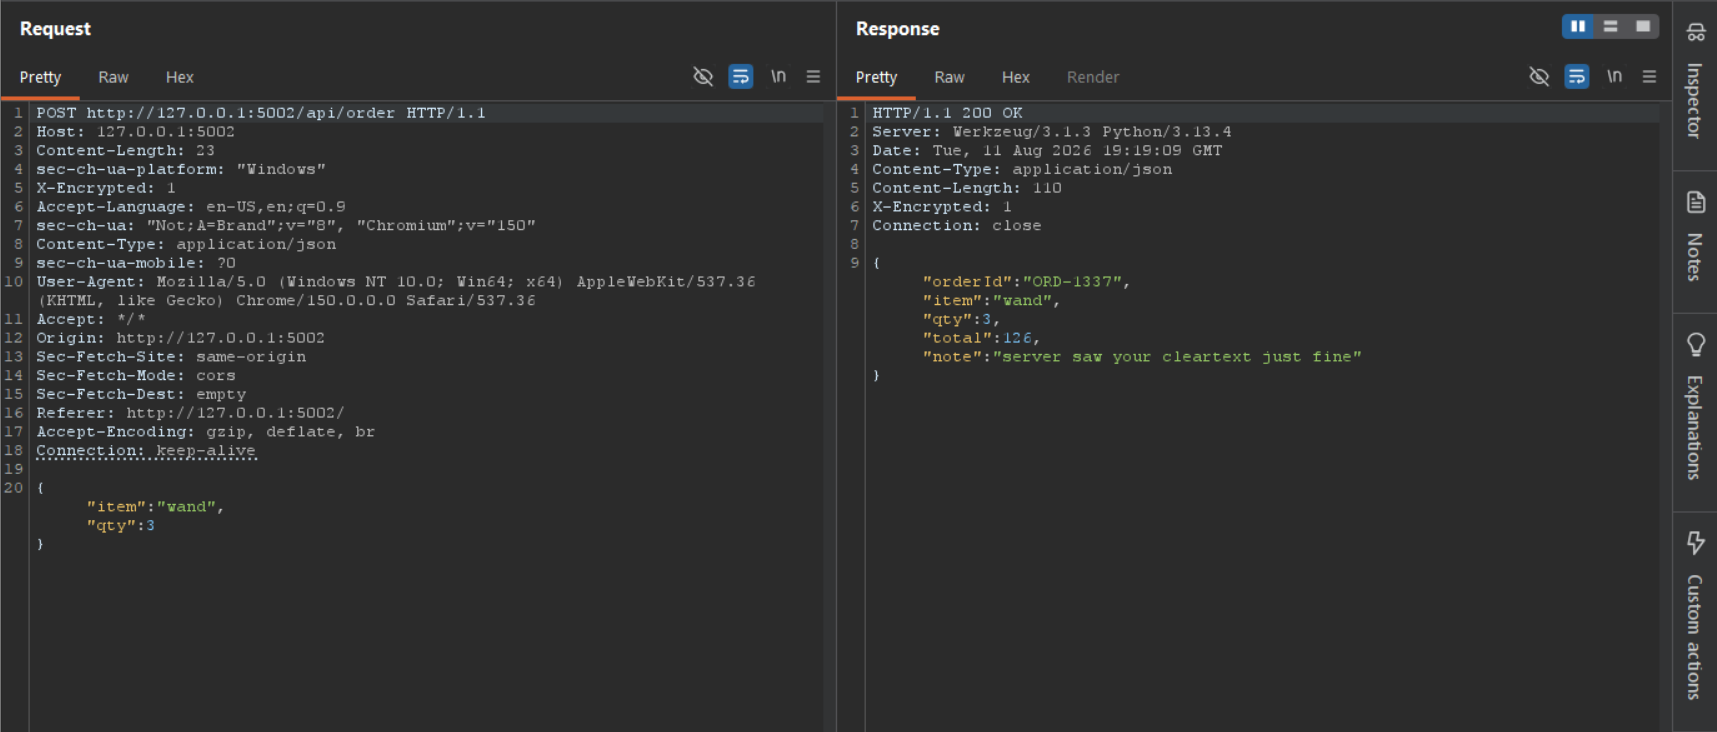Click the Connection: close response header
This screenshot has height=732, width=1717.
coord(957,226)
